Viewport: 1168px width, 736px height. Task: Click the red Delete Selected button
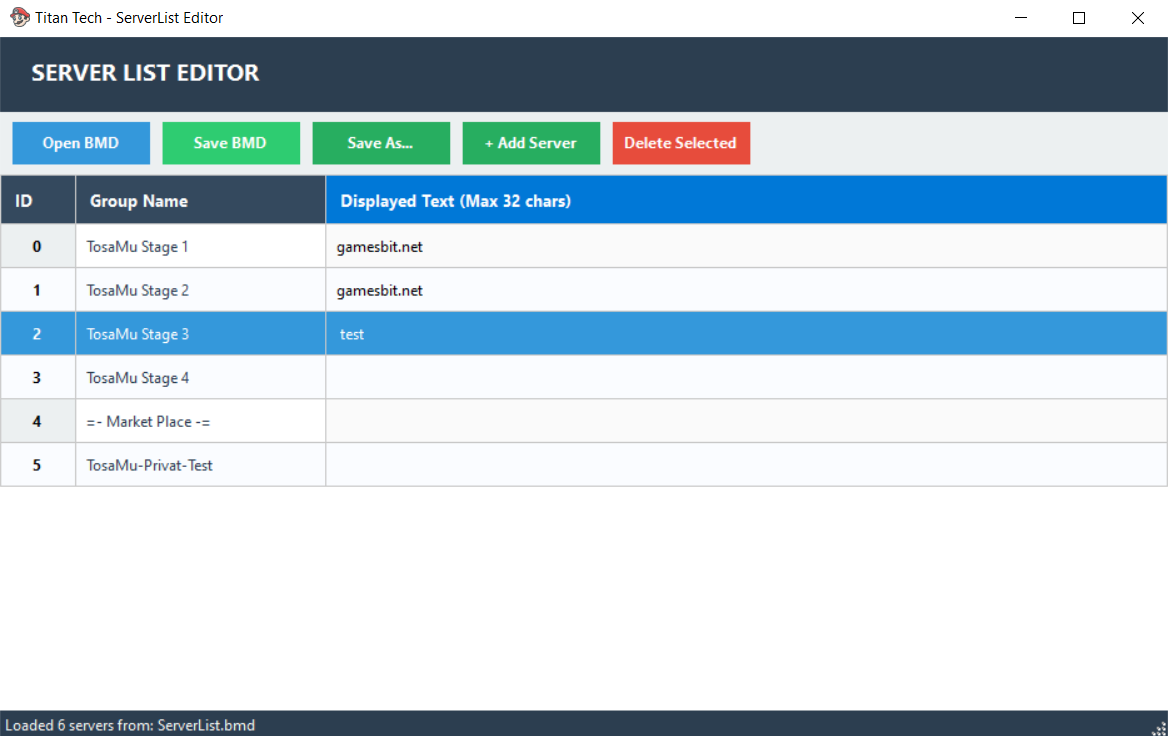coord(681,143)
